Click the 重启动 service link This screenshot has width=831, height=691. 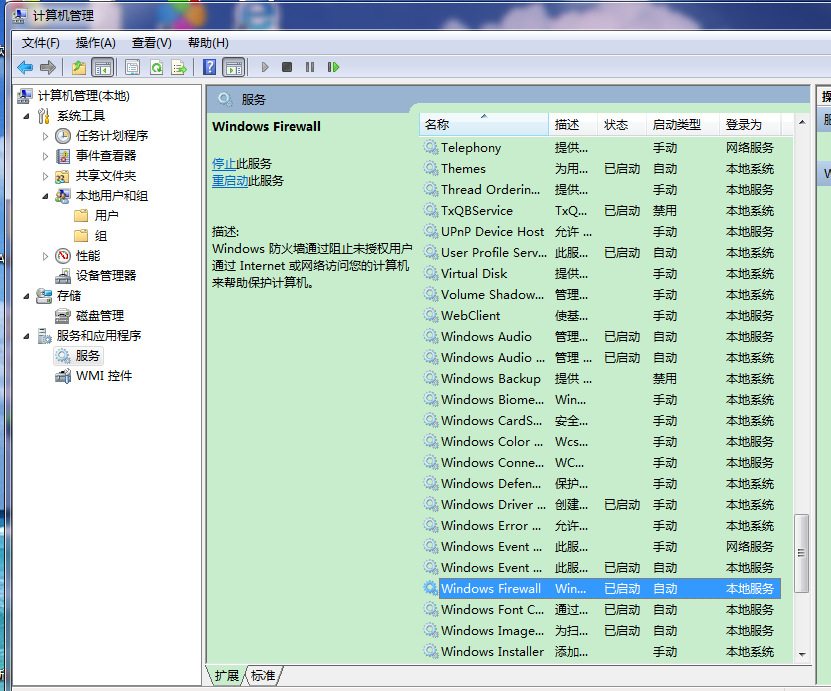230,181
